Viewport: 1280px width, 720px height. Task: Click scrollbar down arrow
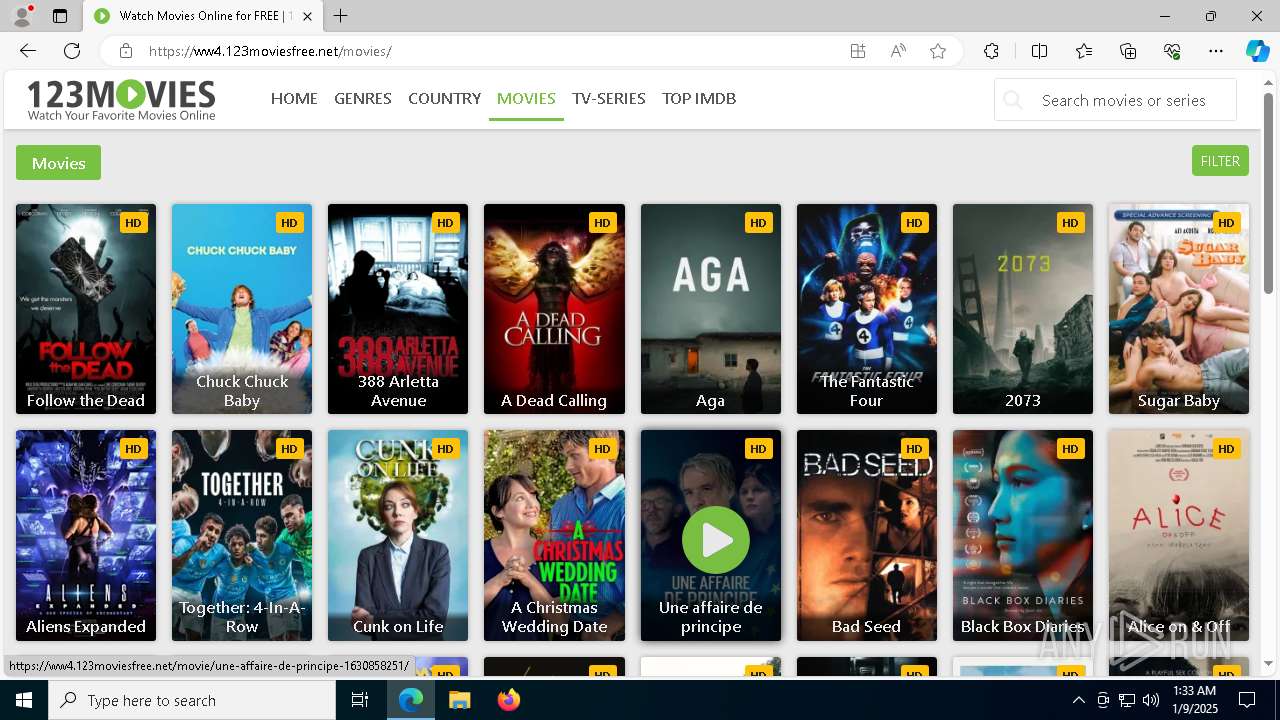1269,664
